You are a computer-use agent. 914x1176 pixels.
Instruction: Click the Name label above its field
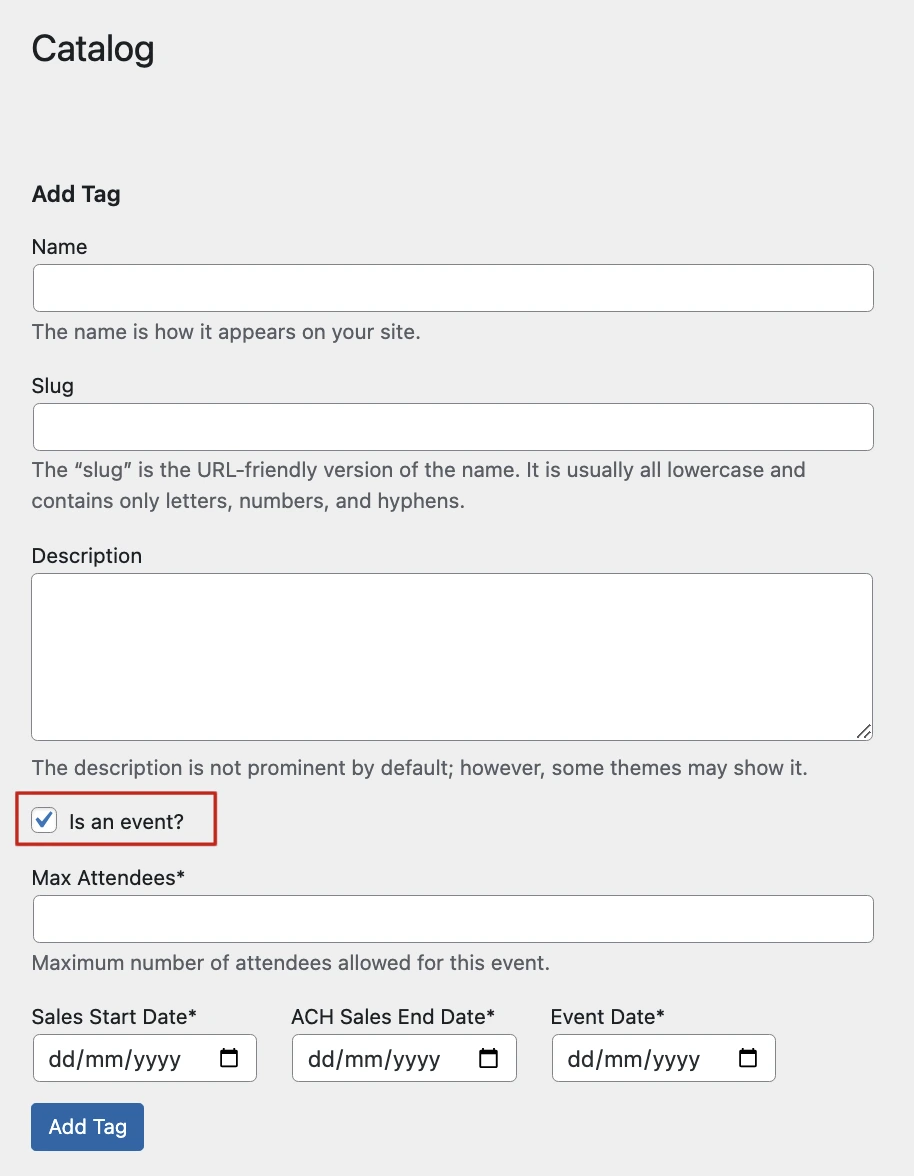59,247
